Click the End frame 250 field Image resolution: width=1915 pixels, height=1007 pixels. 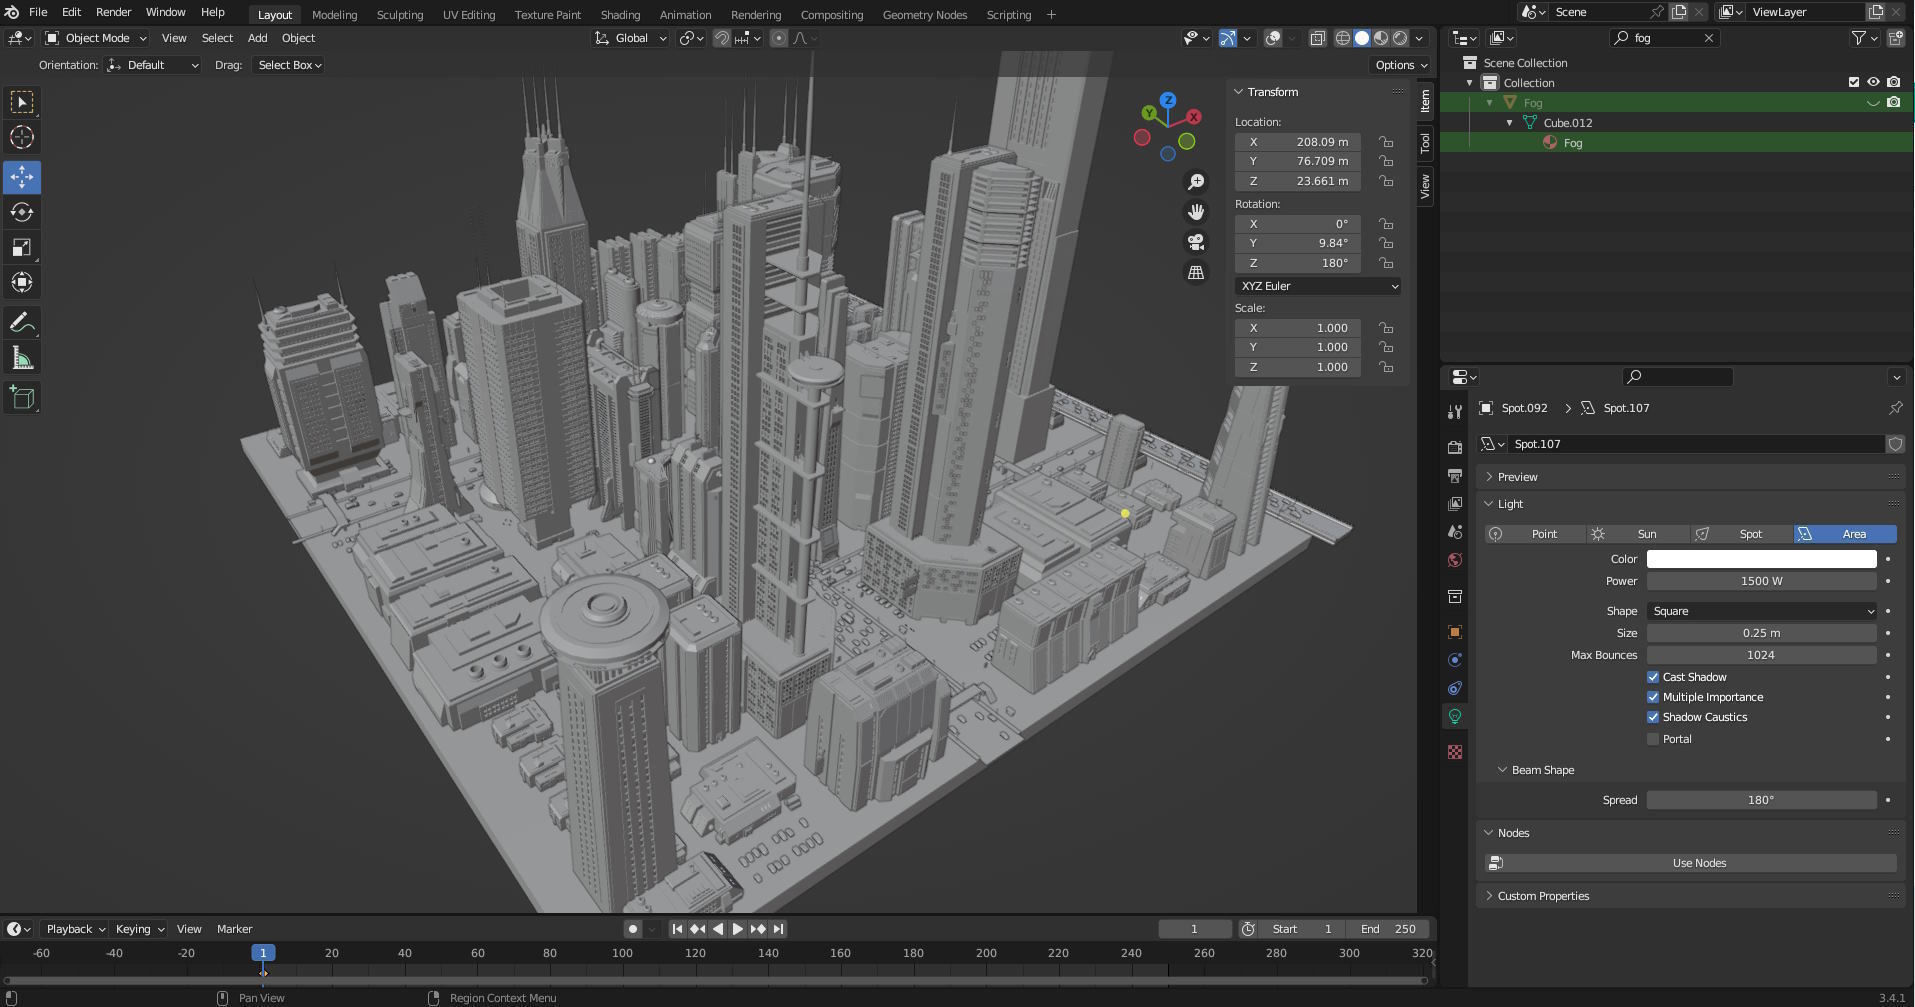[1388, 929]
